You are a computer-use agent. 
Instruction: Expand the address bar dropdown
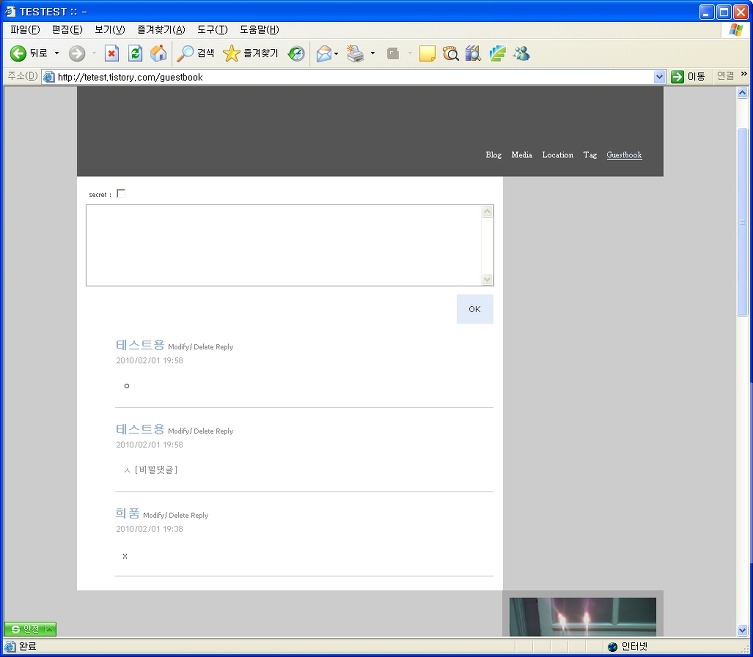[659, 77]
